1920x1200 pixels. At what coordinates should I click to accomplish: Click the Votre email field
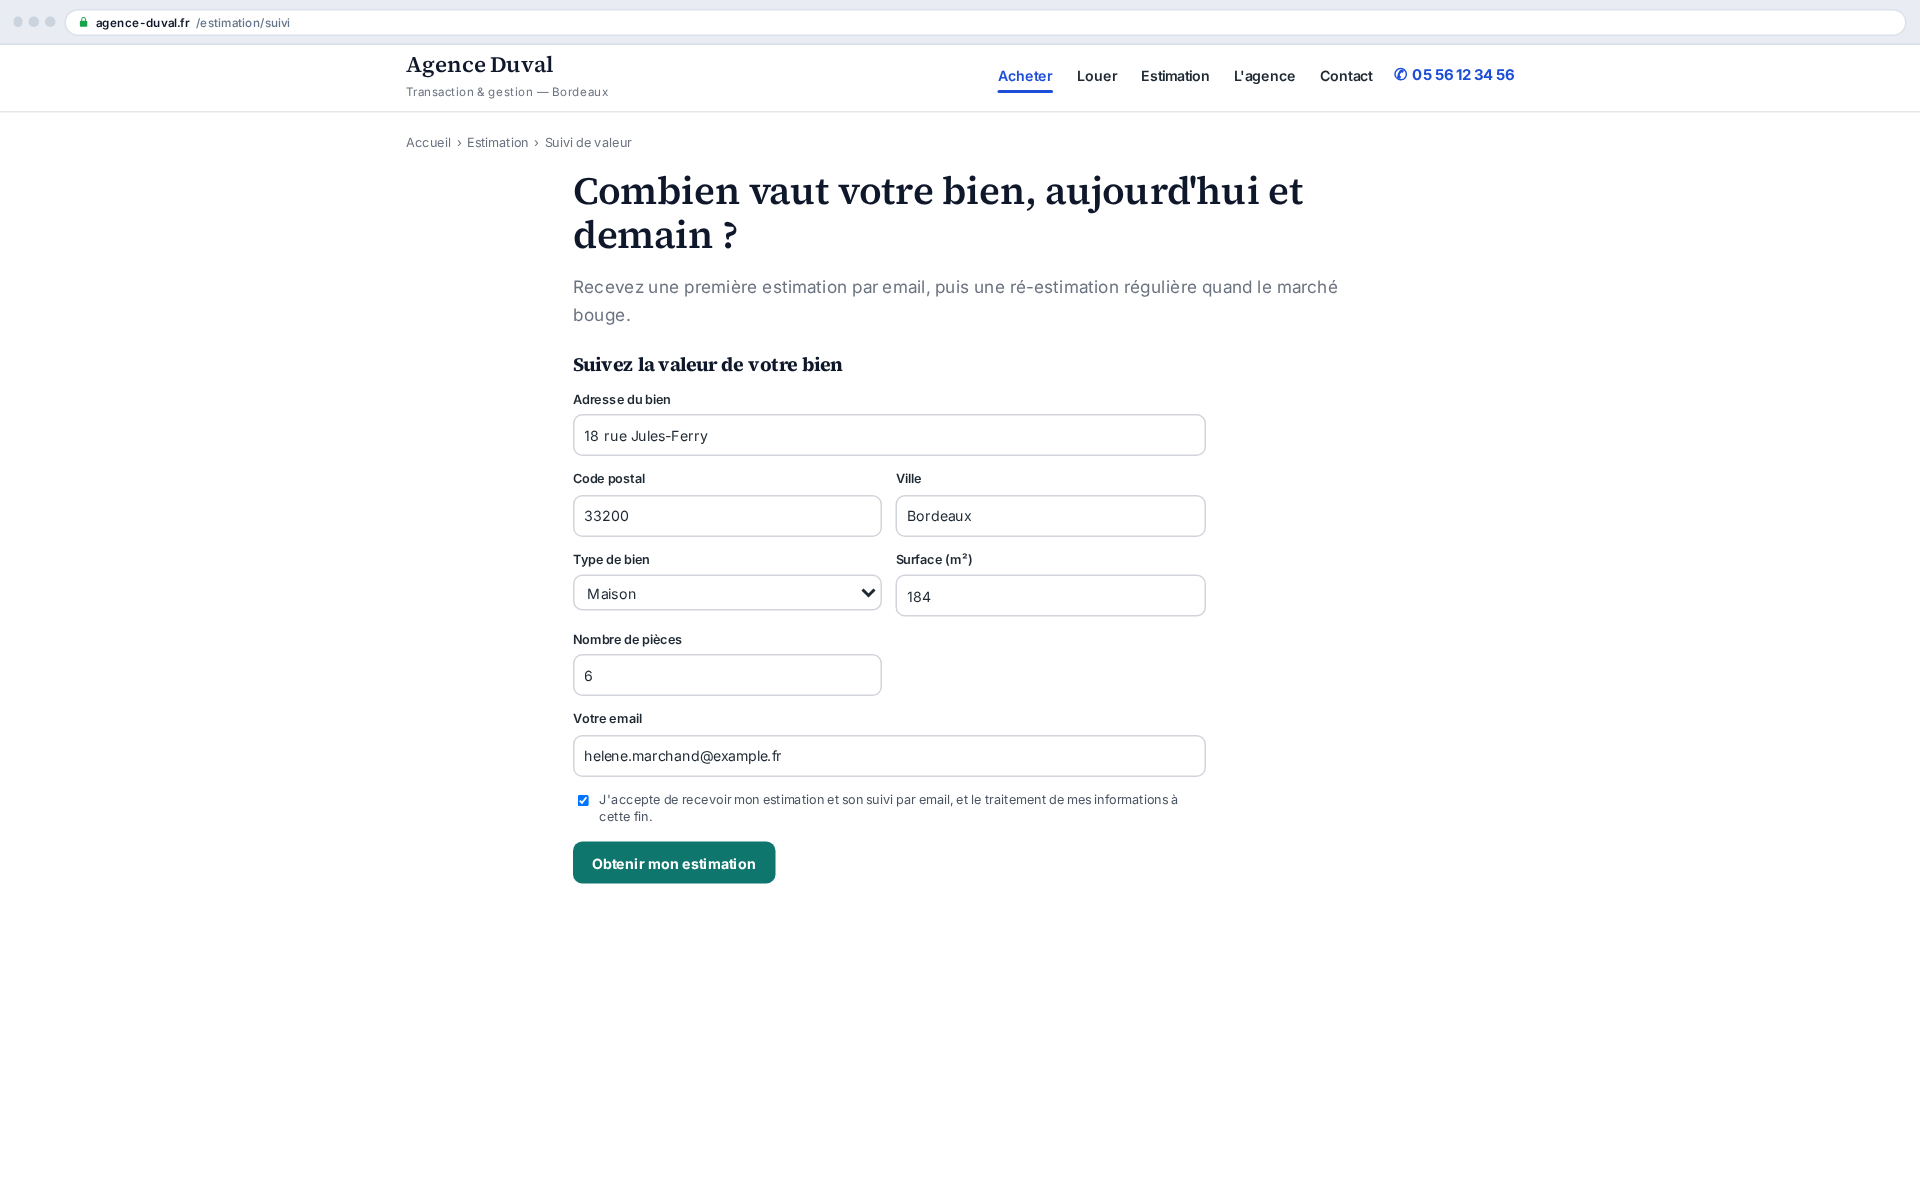889,756
